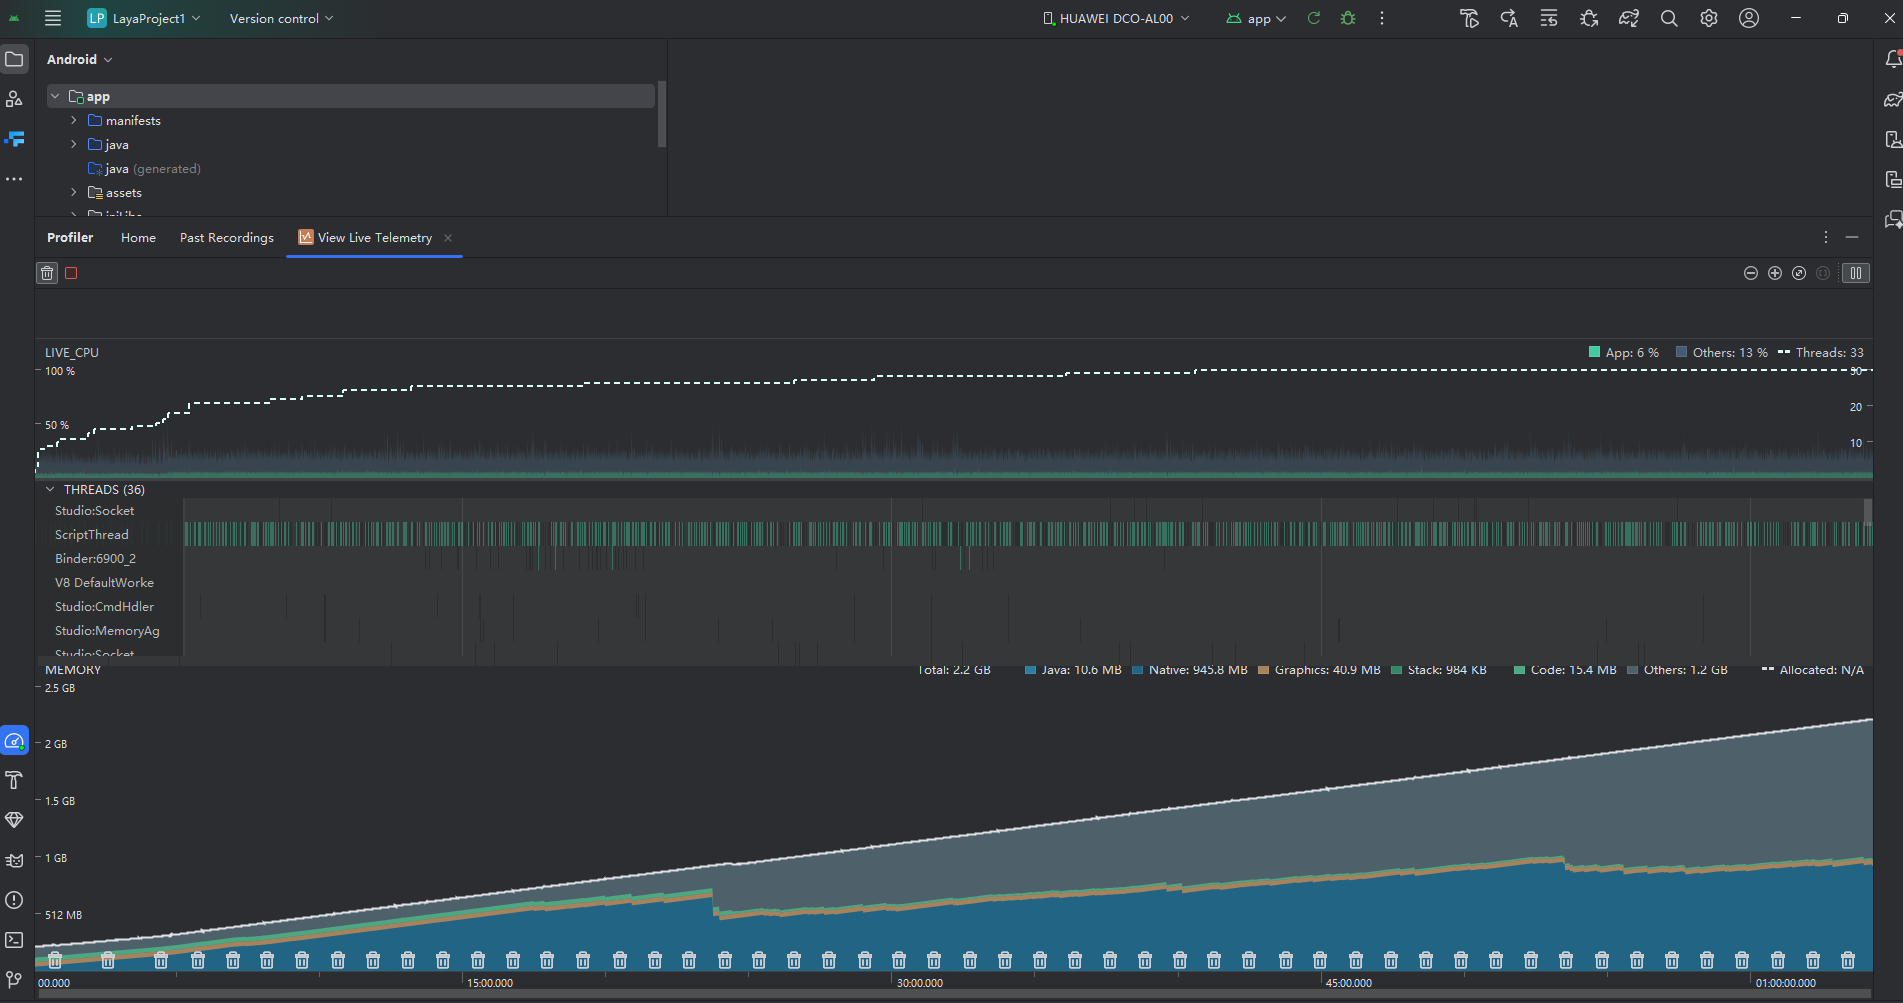The height and width of the screenshot is (1003, 1903).
Task: Toggle the Profiler tool window sidebar button
Action: click(14, 741)
